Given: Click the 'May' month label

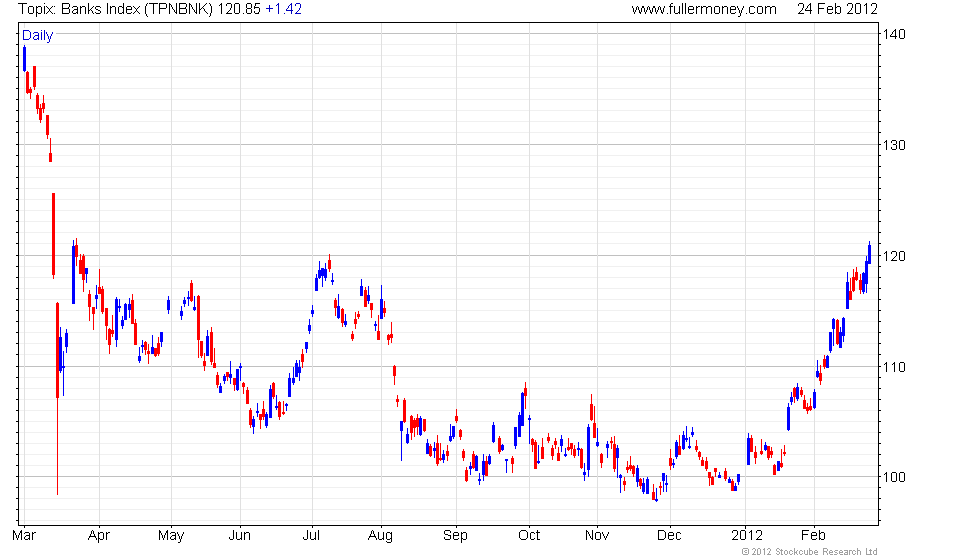Looking at the screenshot, I should pyautogui.click(x=171, y=536).
